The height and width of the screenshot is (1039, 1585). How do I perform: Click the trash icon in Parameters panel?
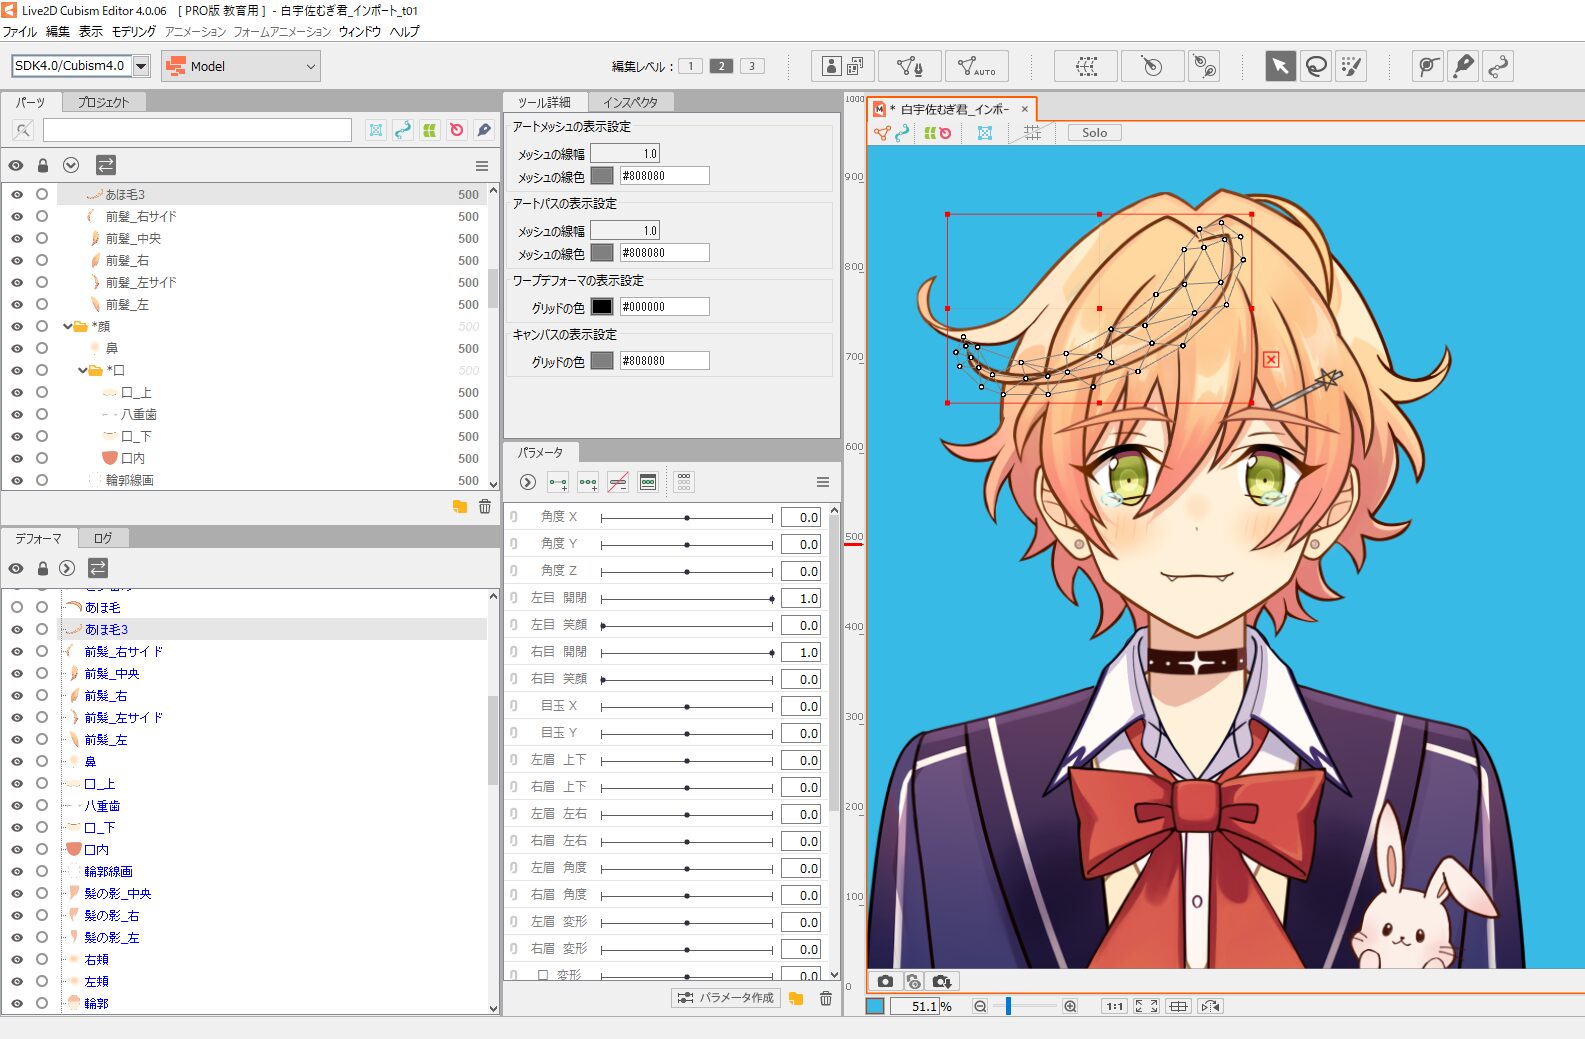tap(826, 998)
